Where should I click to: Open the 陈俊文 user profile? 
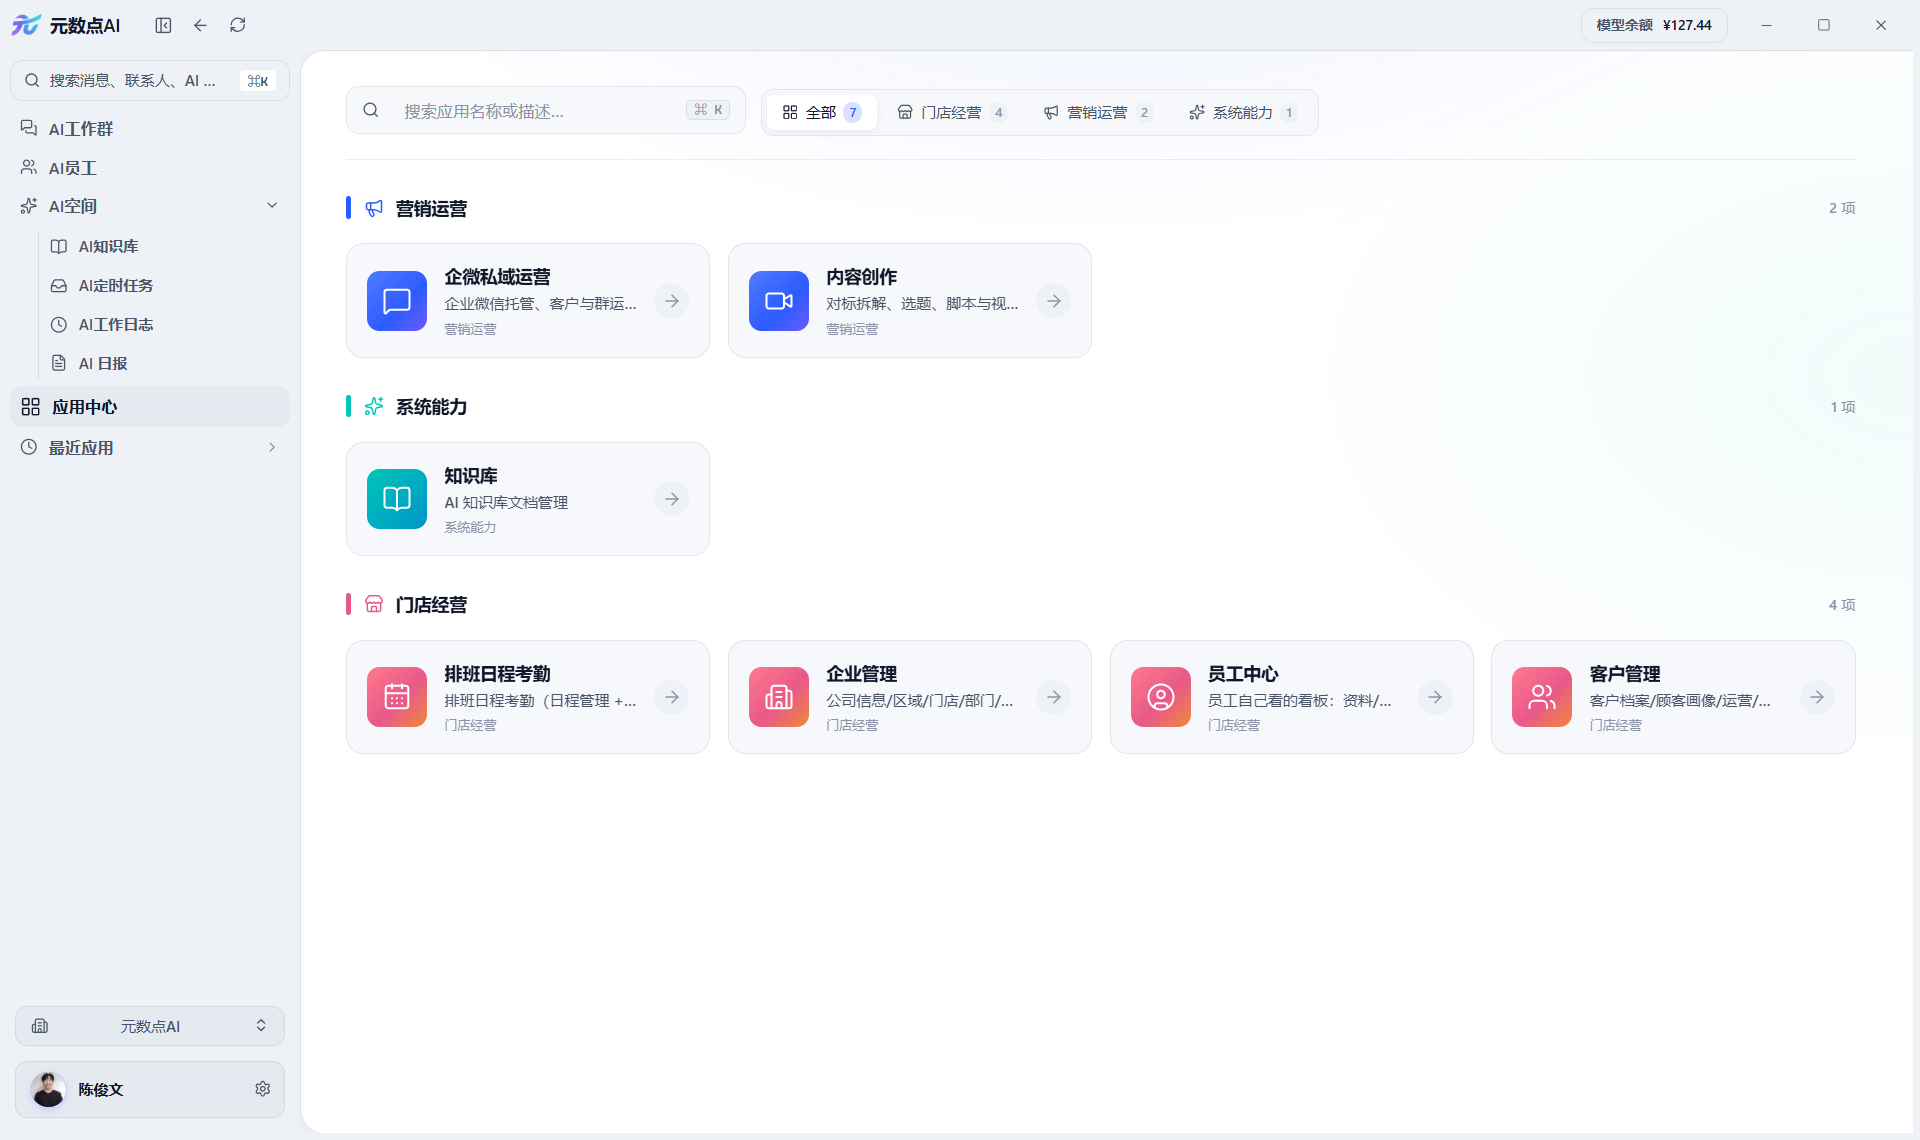click(x=150, y=1089)
